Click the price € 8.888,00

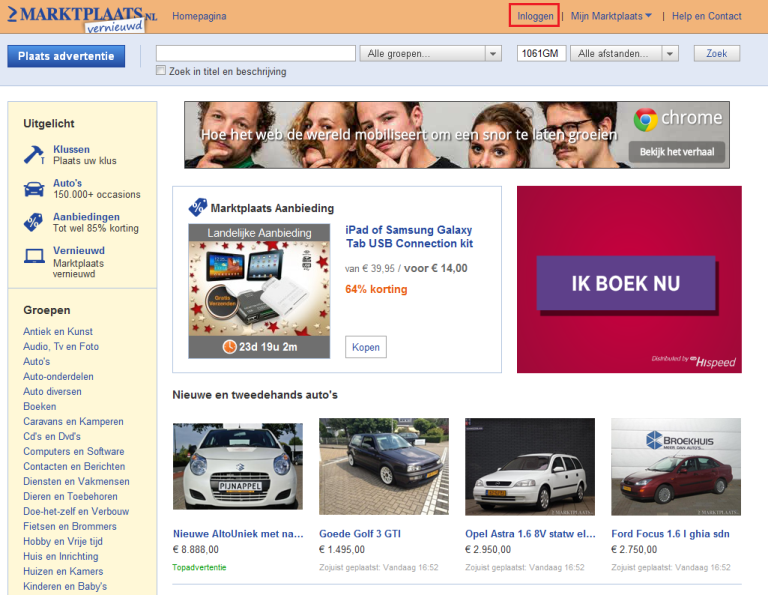(x=196, y=549)
